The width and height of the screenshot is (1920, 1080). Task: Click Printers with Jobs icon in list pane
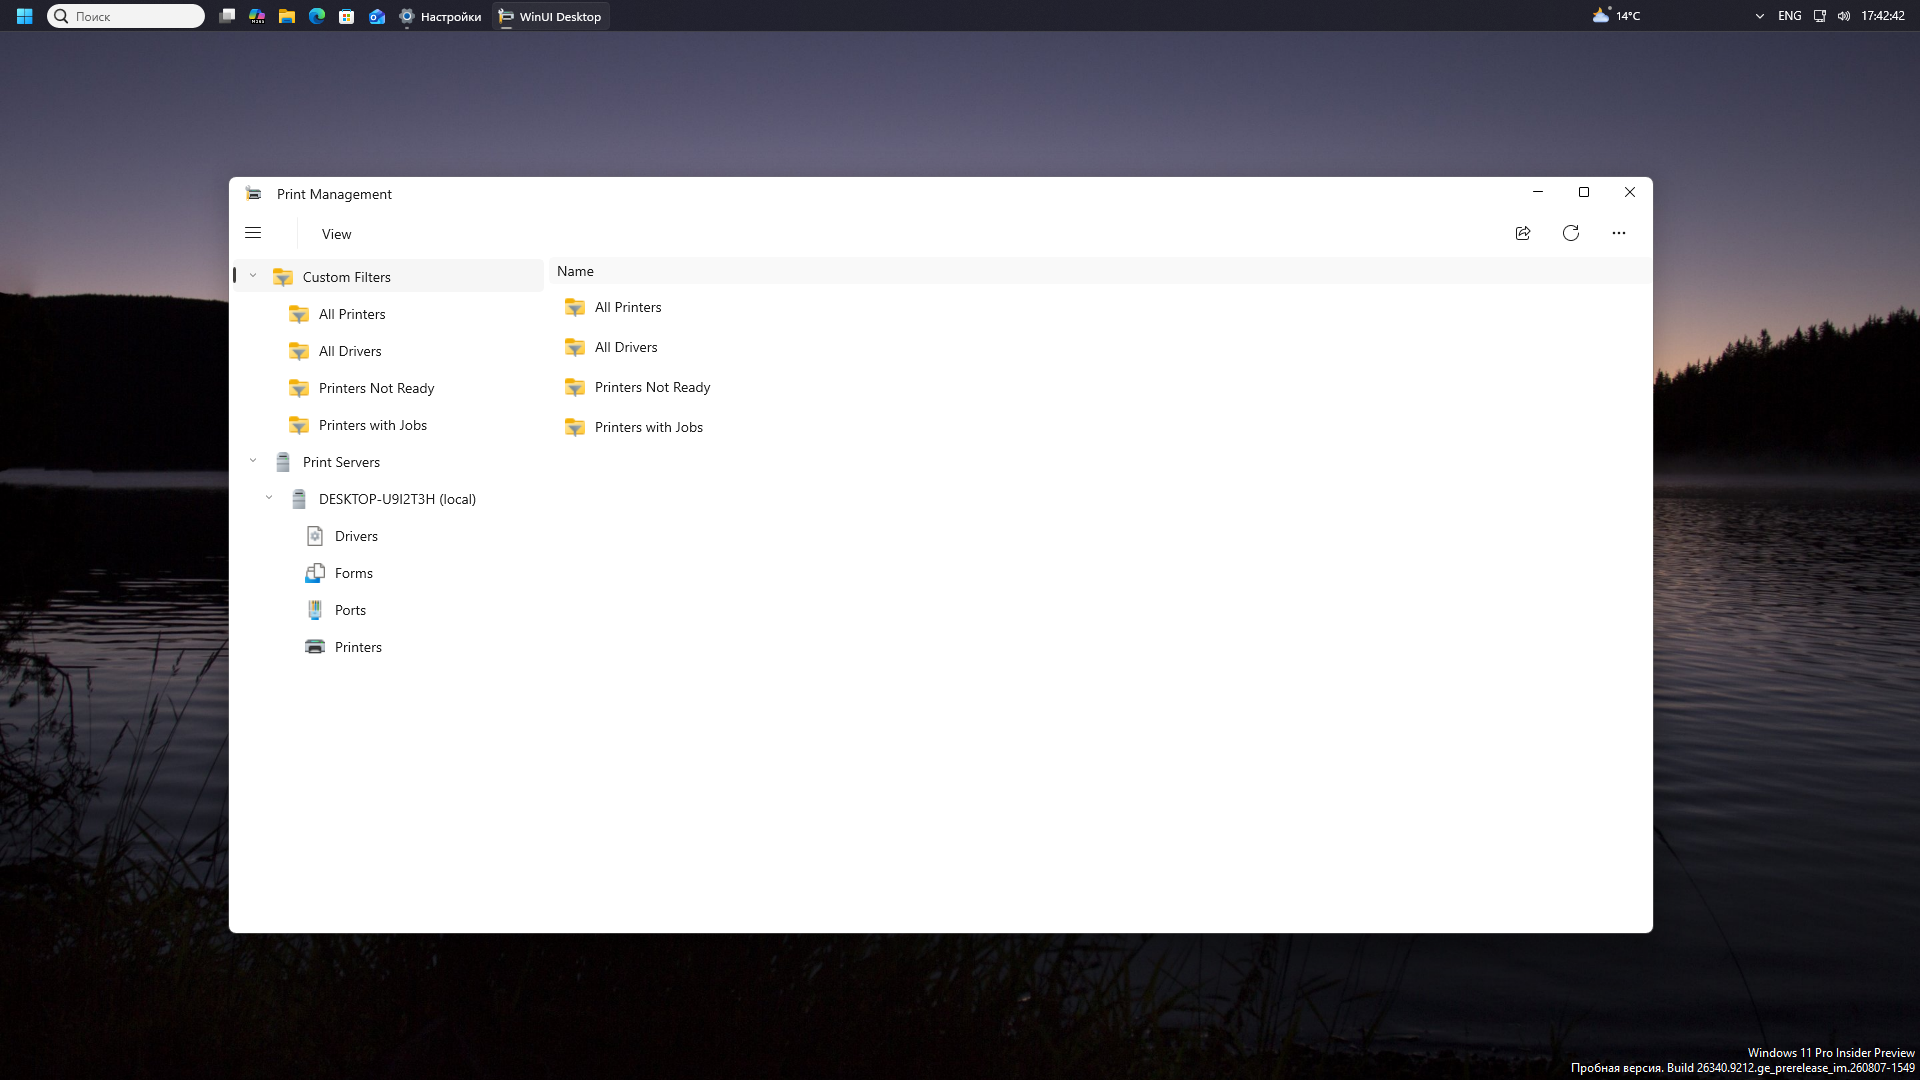point(575,427)
